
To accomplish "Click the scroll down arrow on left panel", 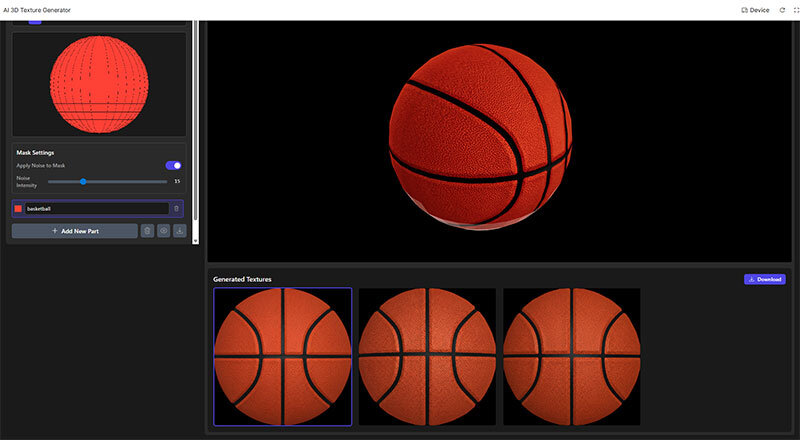I will click(x=195, y=240).
